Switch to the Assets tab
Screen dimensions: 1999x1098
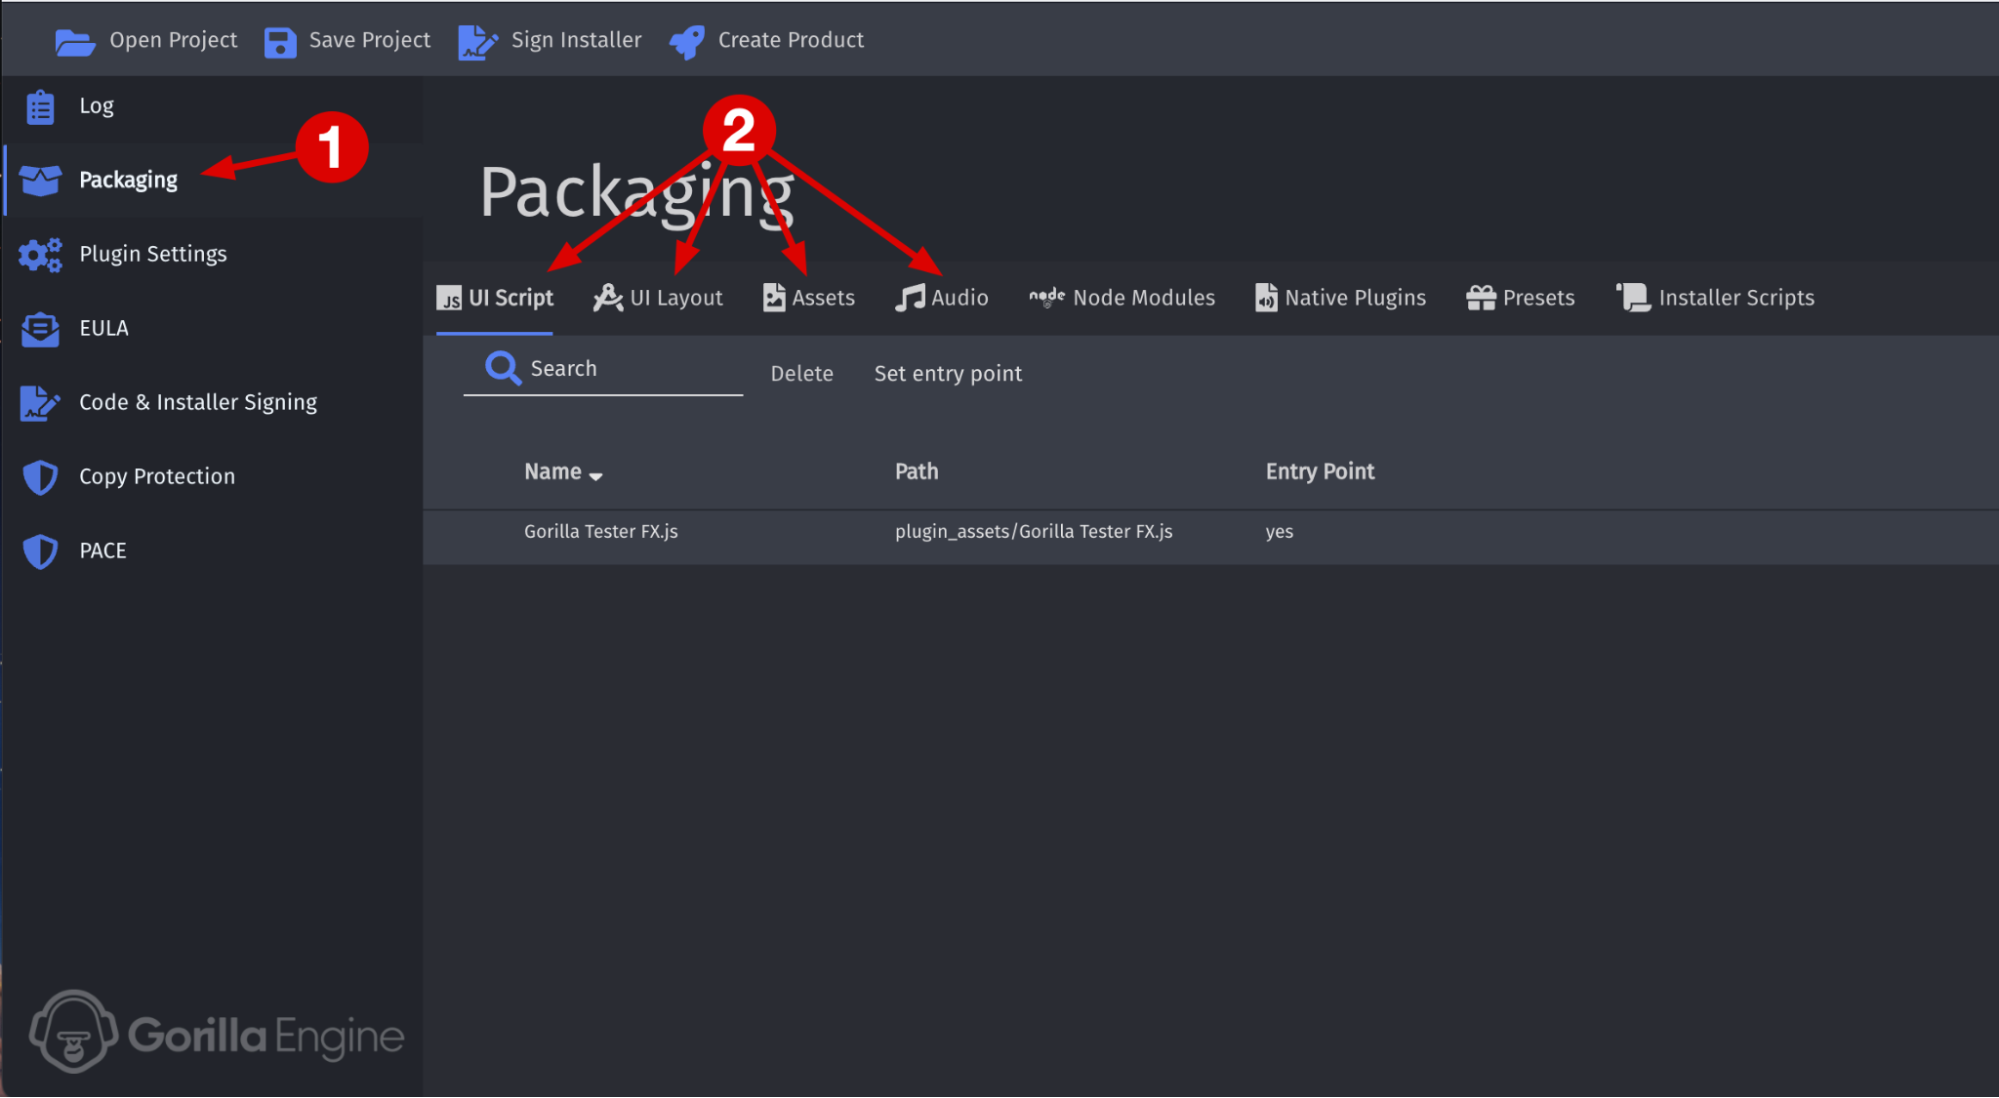[809, 298]
